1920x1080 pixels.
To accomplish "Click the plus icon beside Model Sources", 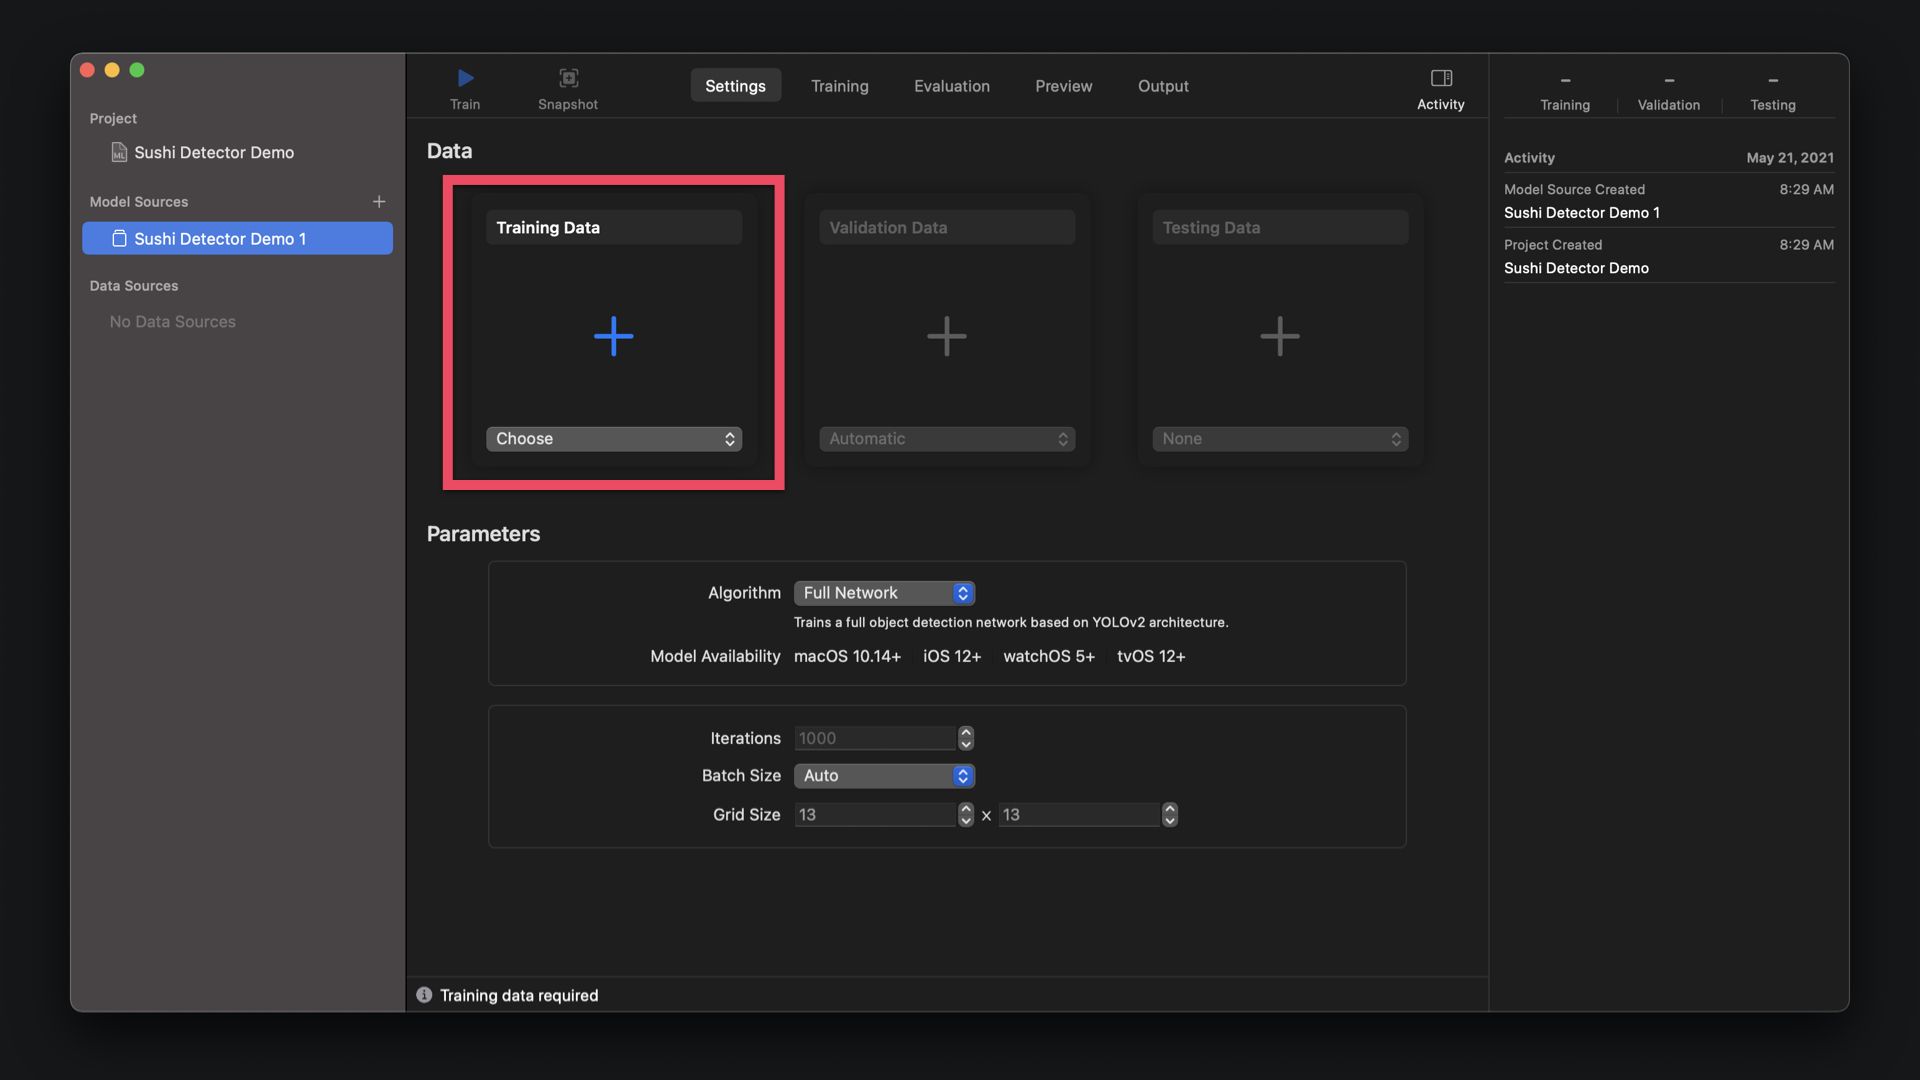I will 379,202.
